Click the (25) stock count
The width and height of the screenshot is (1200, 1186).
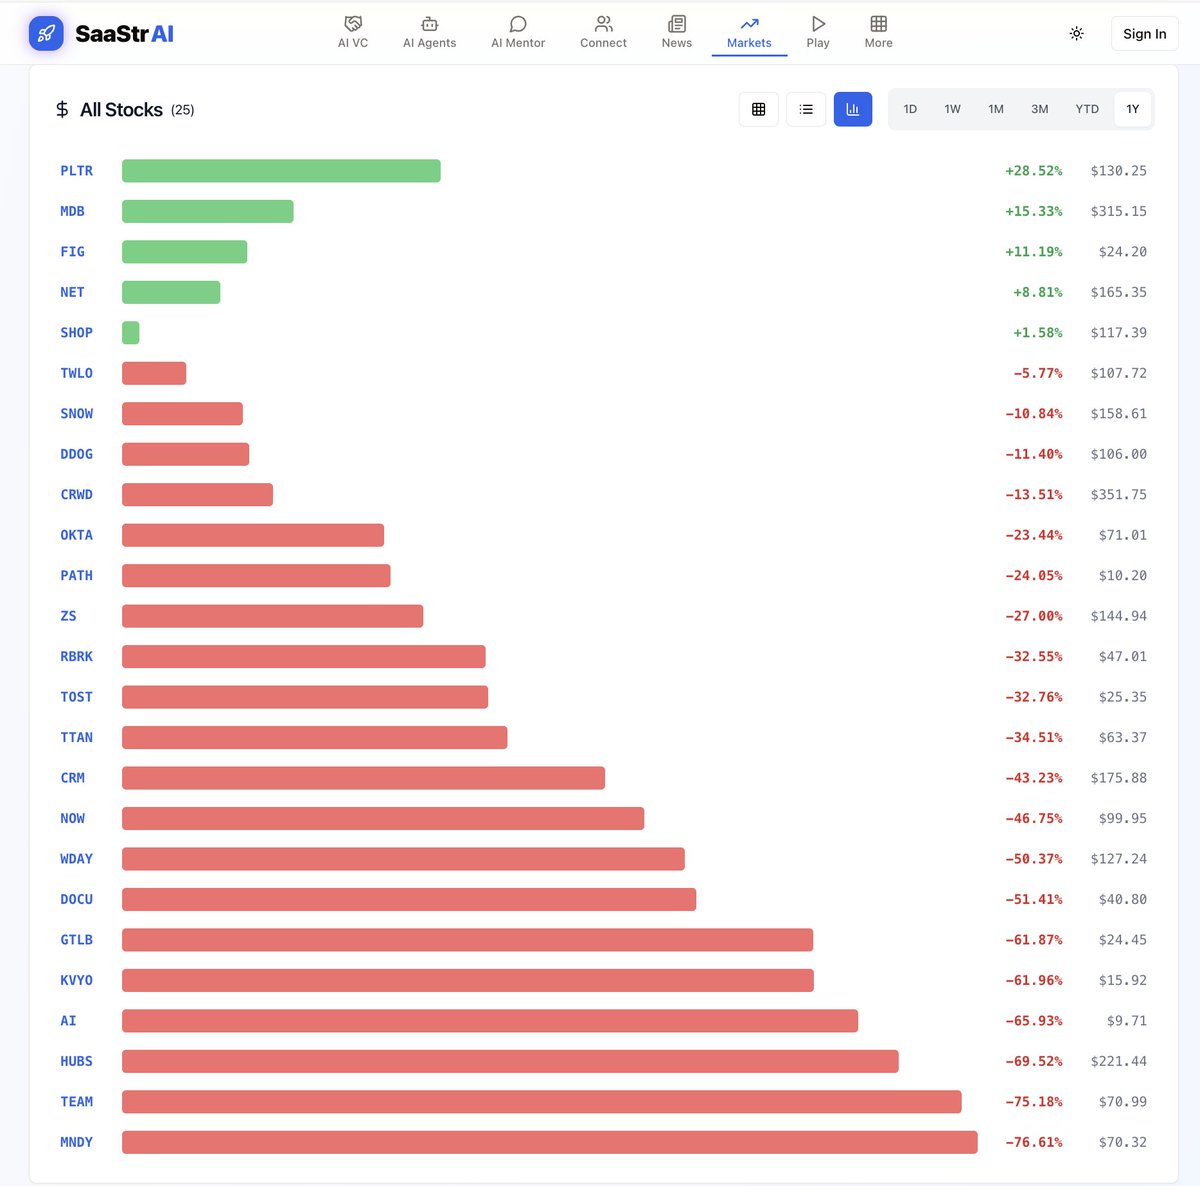183,110
